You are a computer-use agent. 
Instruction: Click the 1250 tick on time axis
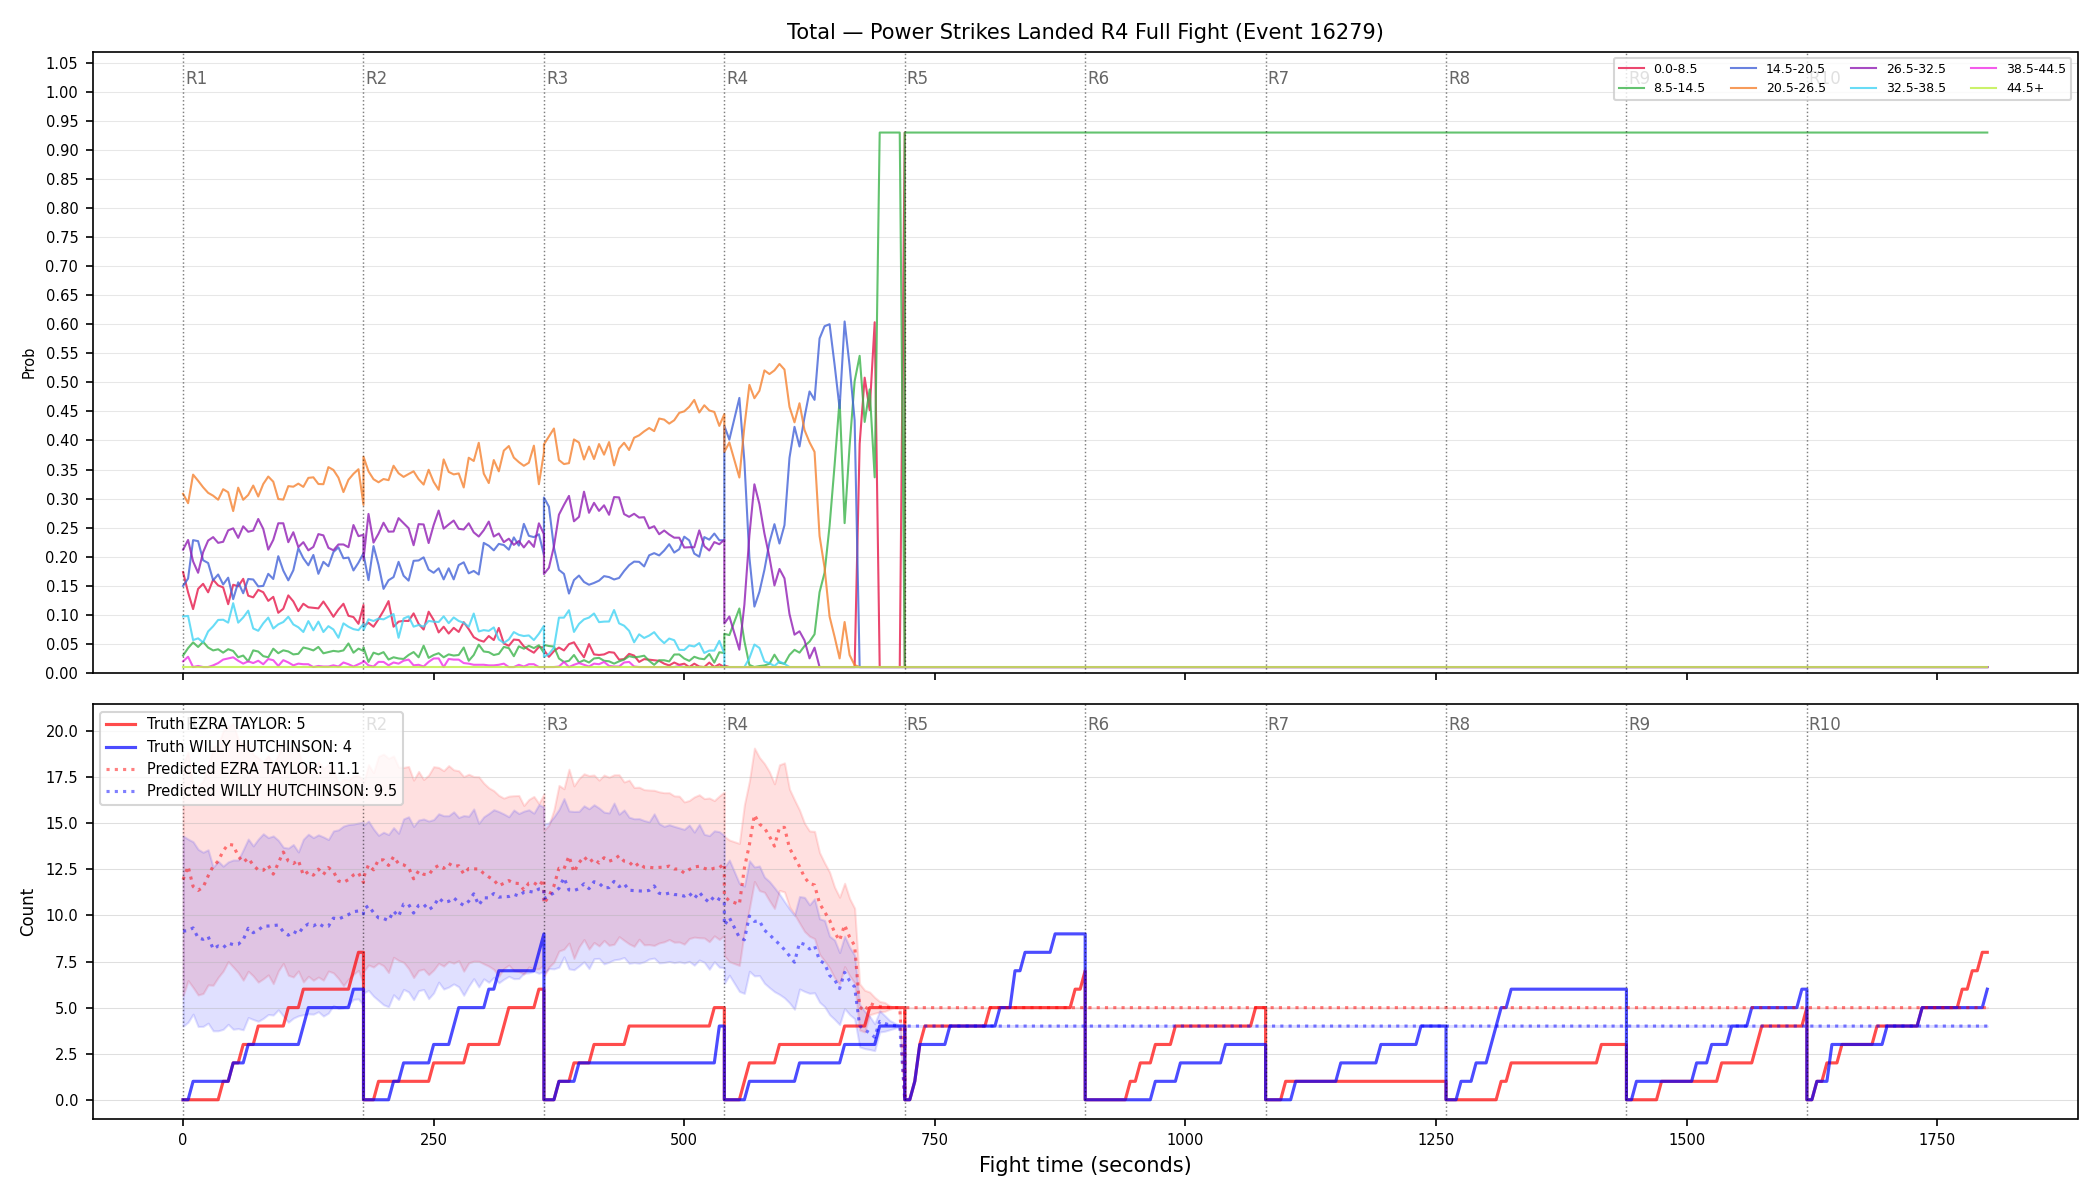click(x=1436, y=1139)
